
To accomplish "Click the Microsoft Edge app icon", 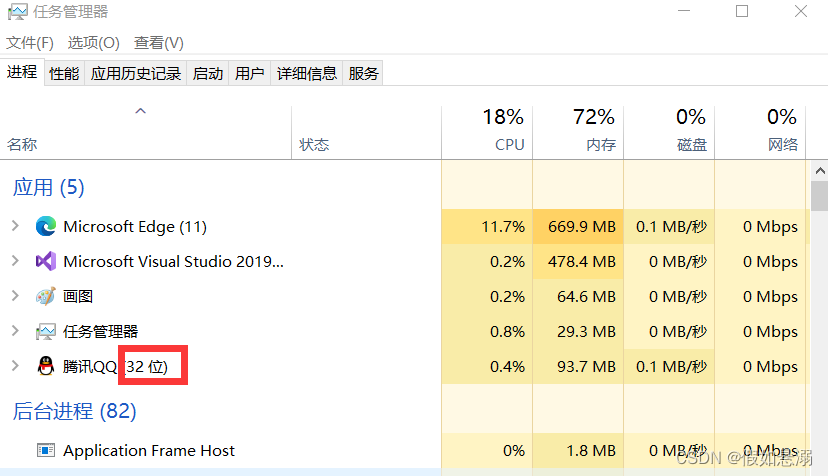I will pos(46,226).
